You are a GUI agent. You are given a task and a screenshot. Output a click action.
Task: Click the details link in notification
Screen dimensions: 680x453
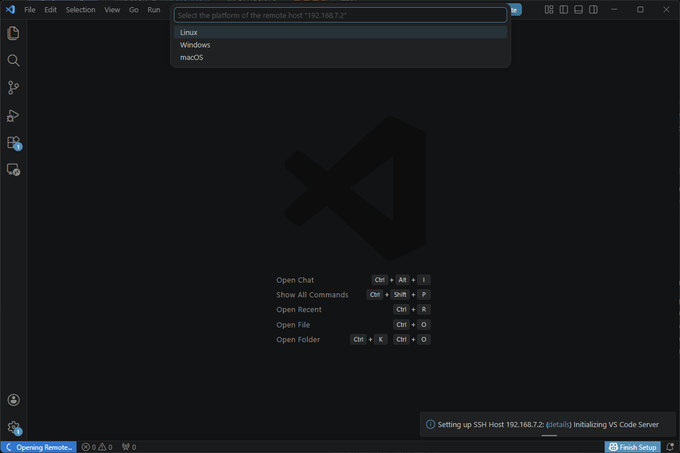(559, 424)
